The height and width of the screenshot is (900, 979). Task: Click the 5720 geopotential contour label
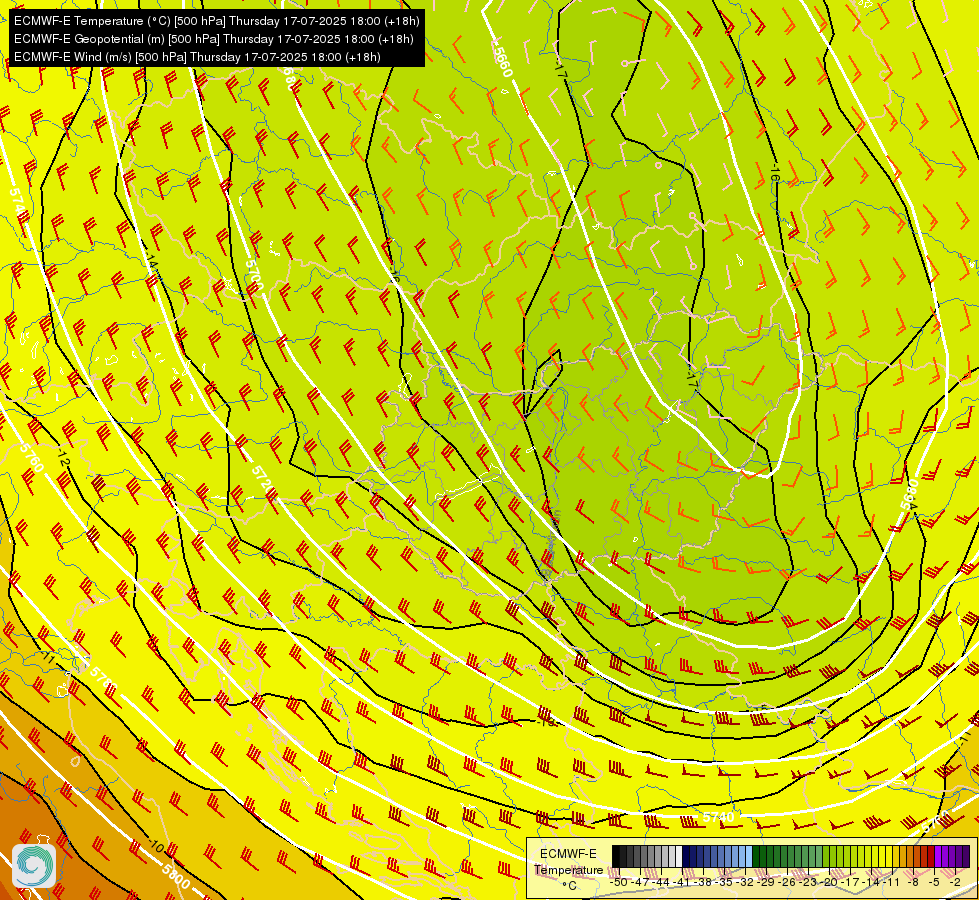tap(264, 482)
